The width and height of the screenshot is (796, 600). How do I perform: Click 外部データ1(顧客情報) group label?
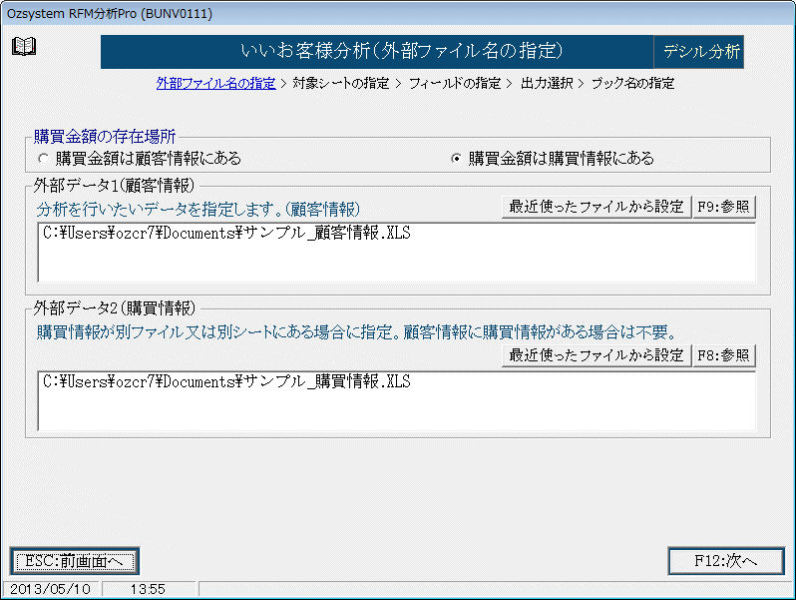click(114, 185)
